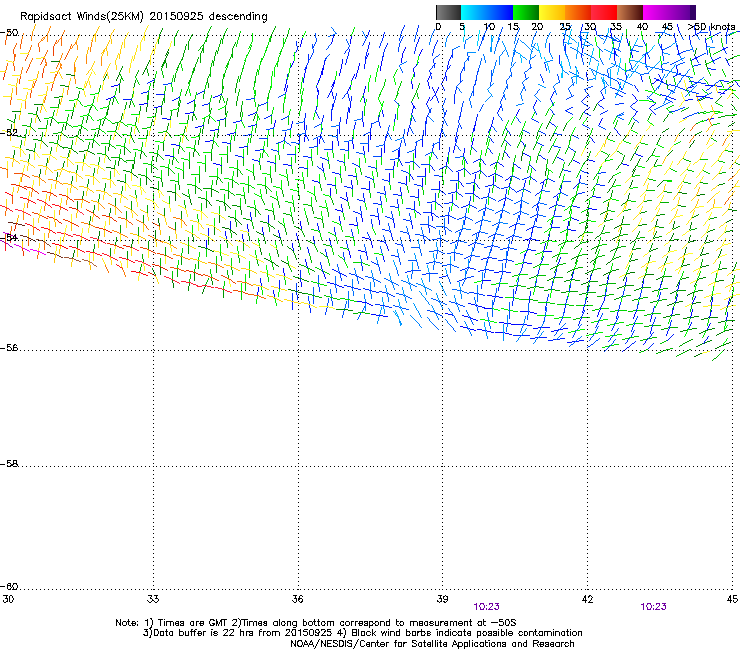Click the legend tick label 40
The height and width of the screenshot is (650, 740).
click(642, 27)
